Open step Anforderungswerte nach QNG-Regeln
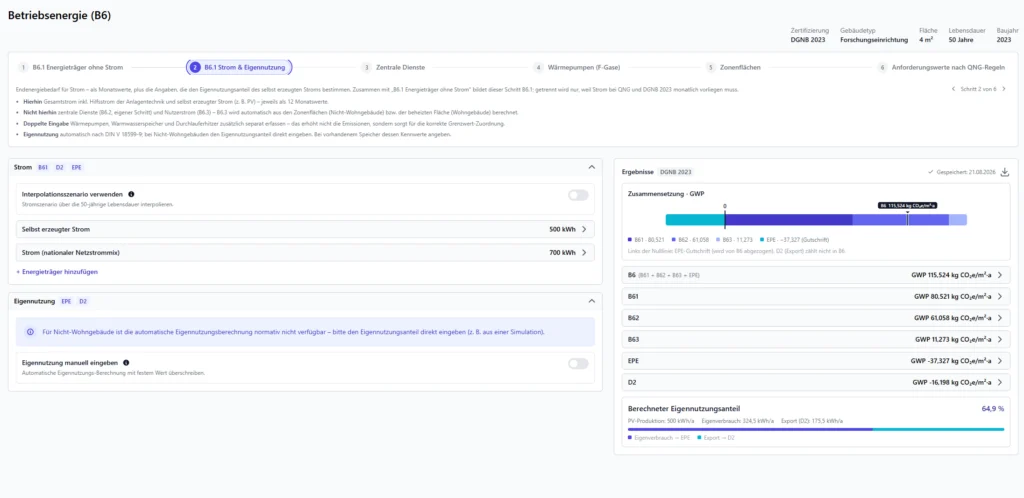The image size is (1024, 498). (942, 67)
